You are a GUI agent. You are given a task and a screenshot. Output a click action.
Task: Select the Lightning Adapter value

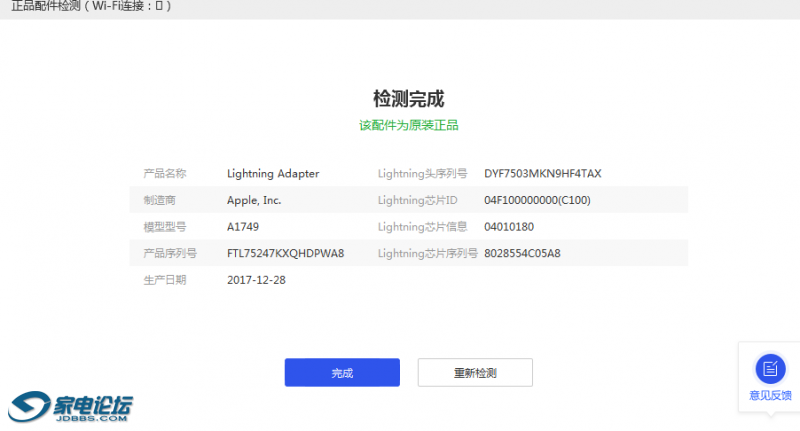(273, 173)
